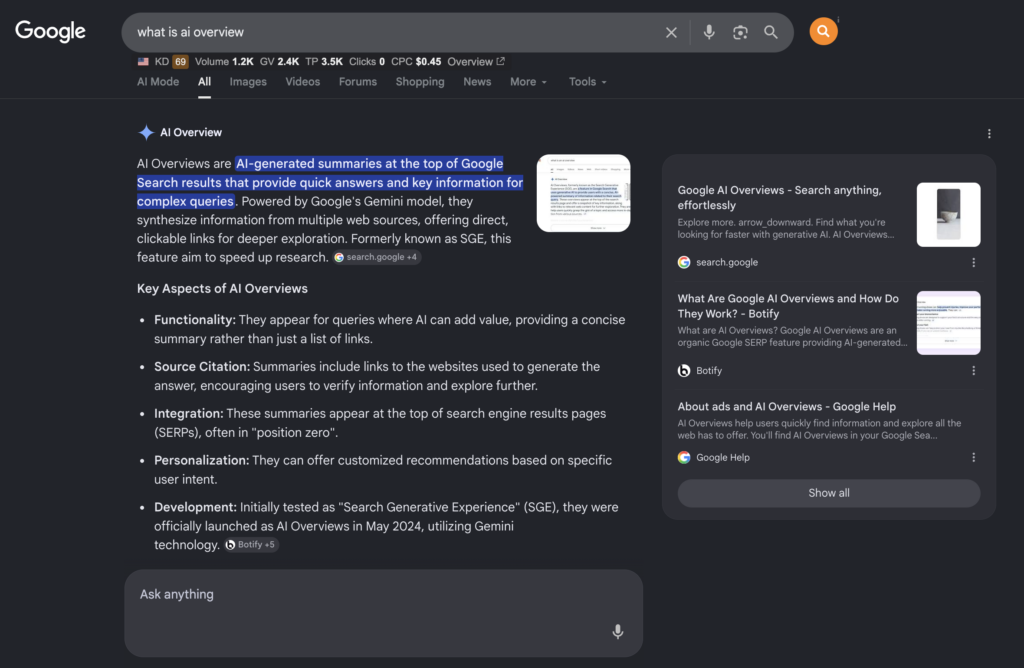Switch to the News tab

point(477,82)
